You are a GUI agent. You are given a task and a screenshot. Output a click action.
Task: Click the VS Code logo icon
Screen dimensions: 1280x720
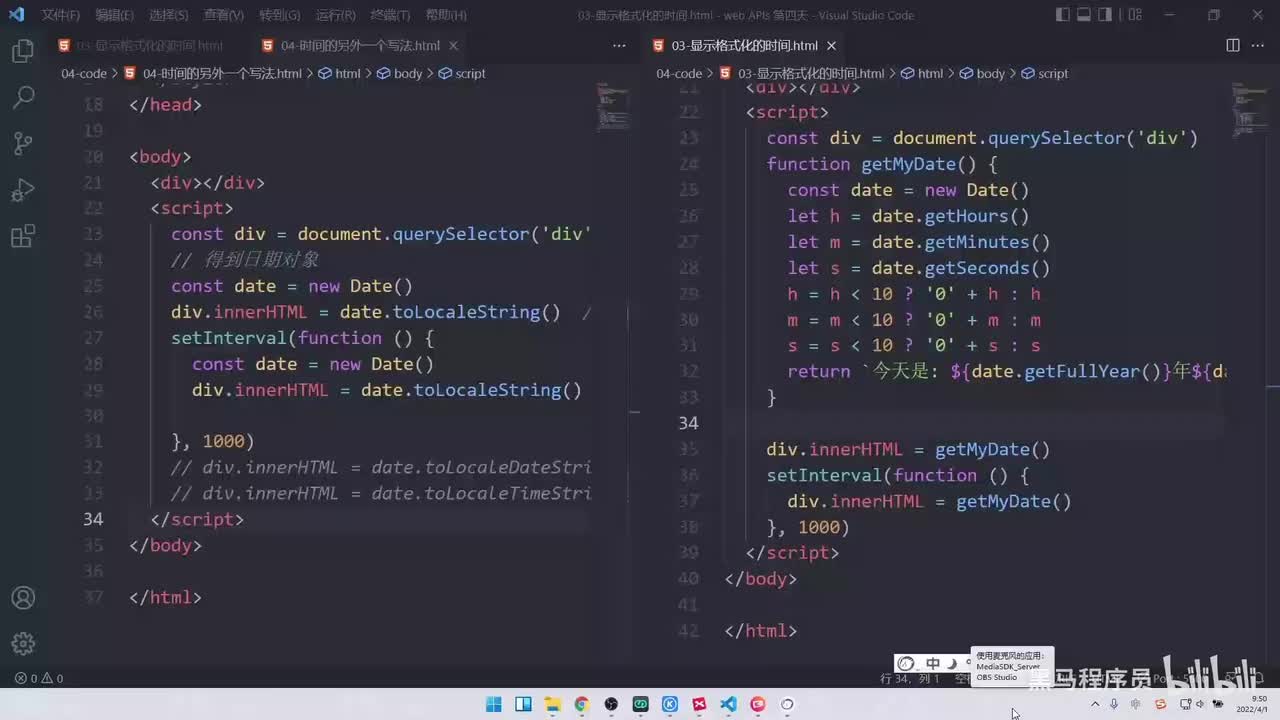pyautogui.click(x=16, y=15)
